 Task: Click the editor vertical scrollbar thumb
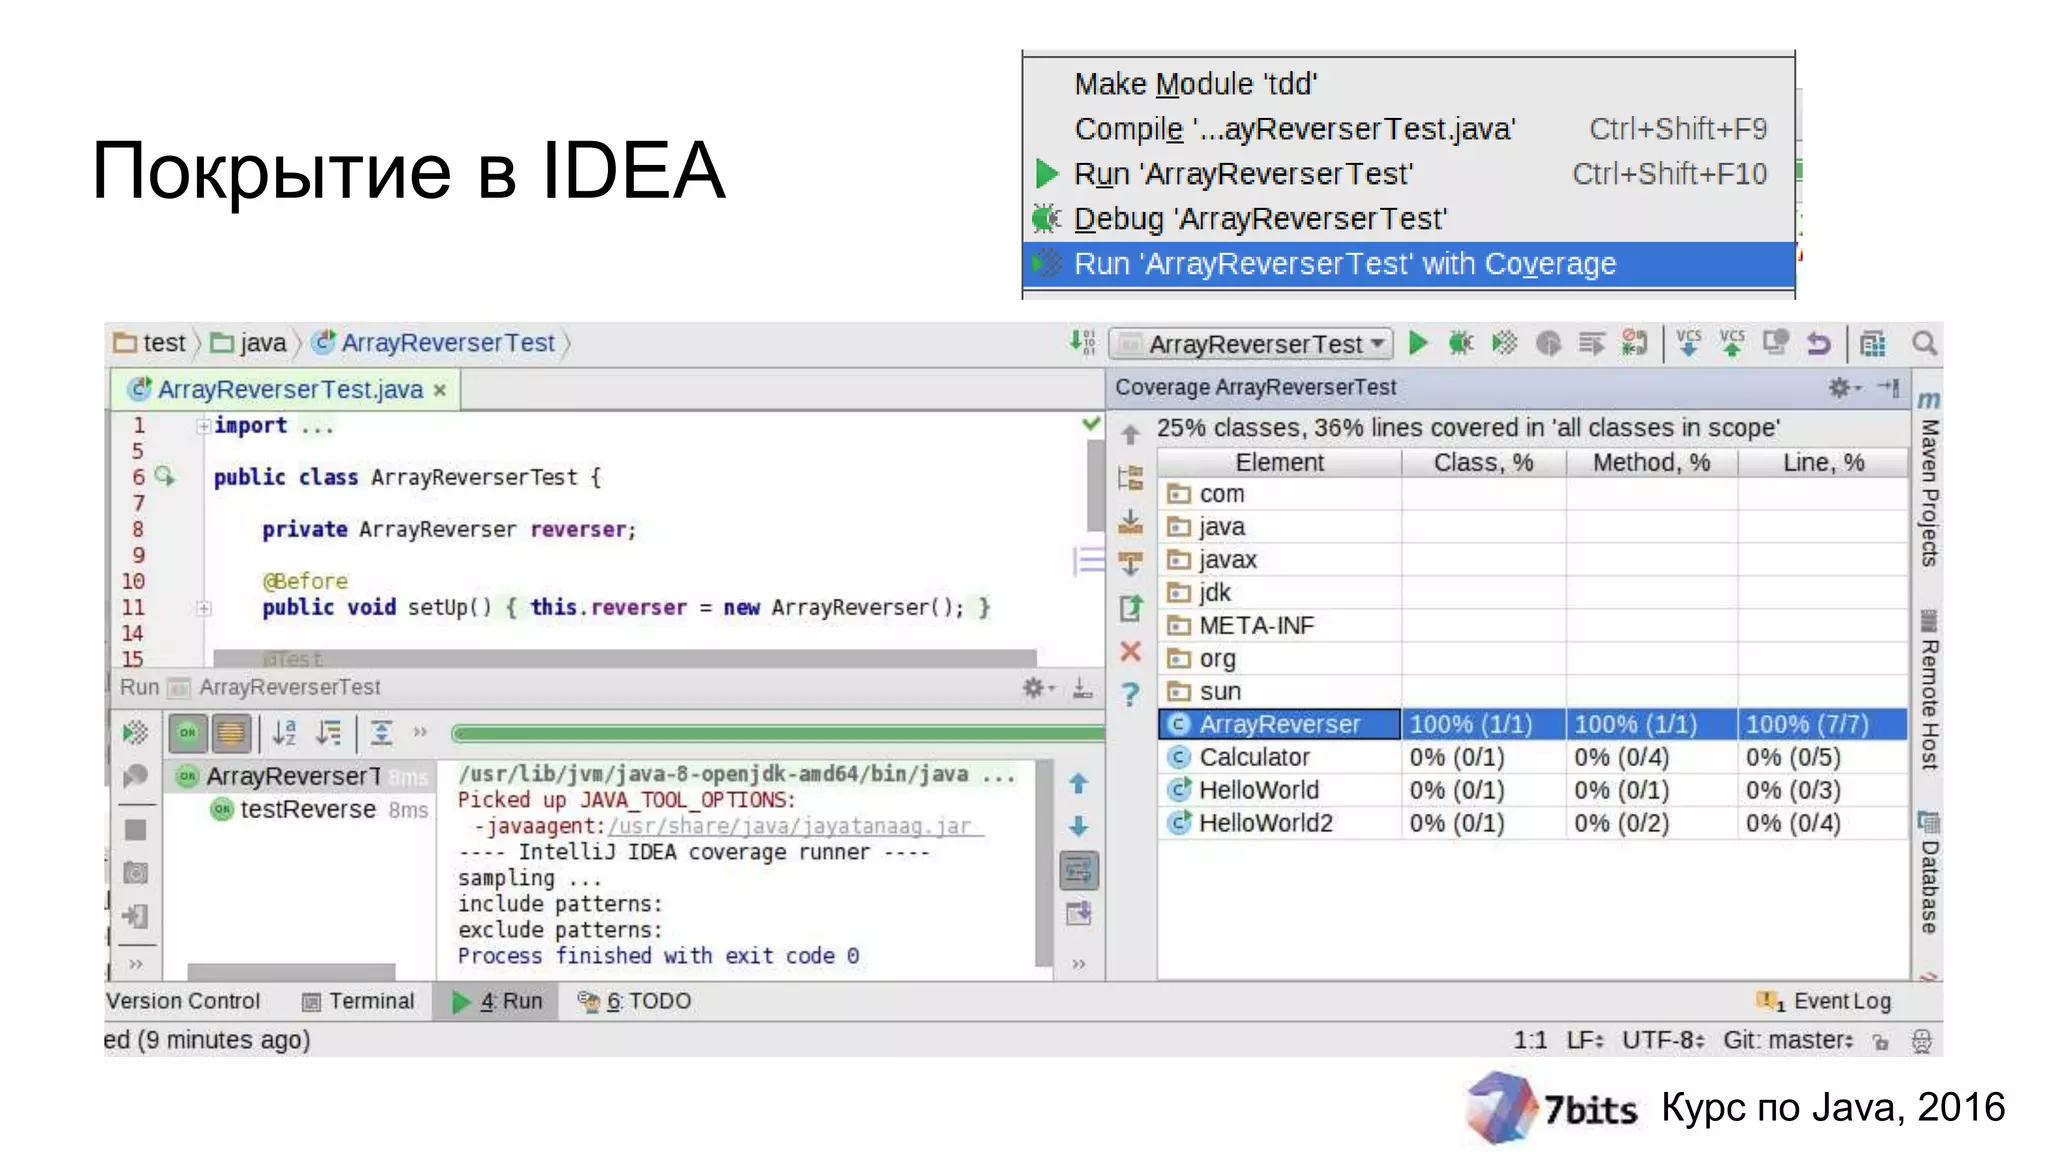[1095, 484]
